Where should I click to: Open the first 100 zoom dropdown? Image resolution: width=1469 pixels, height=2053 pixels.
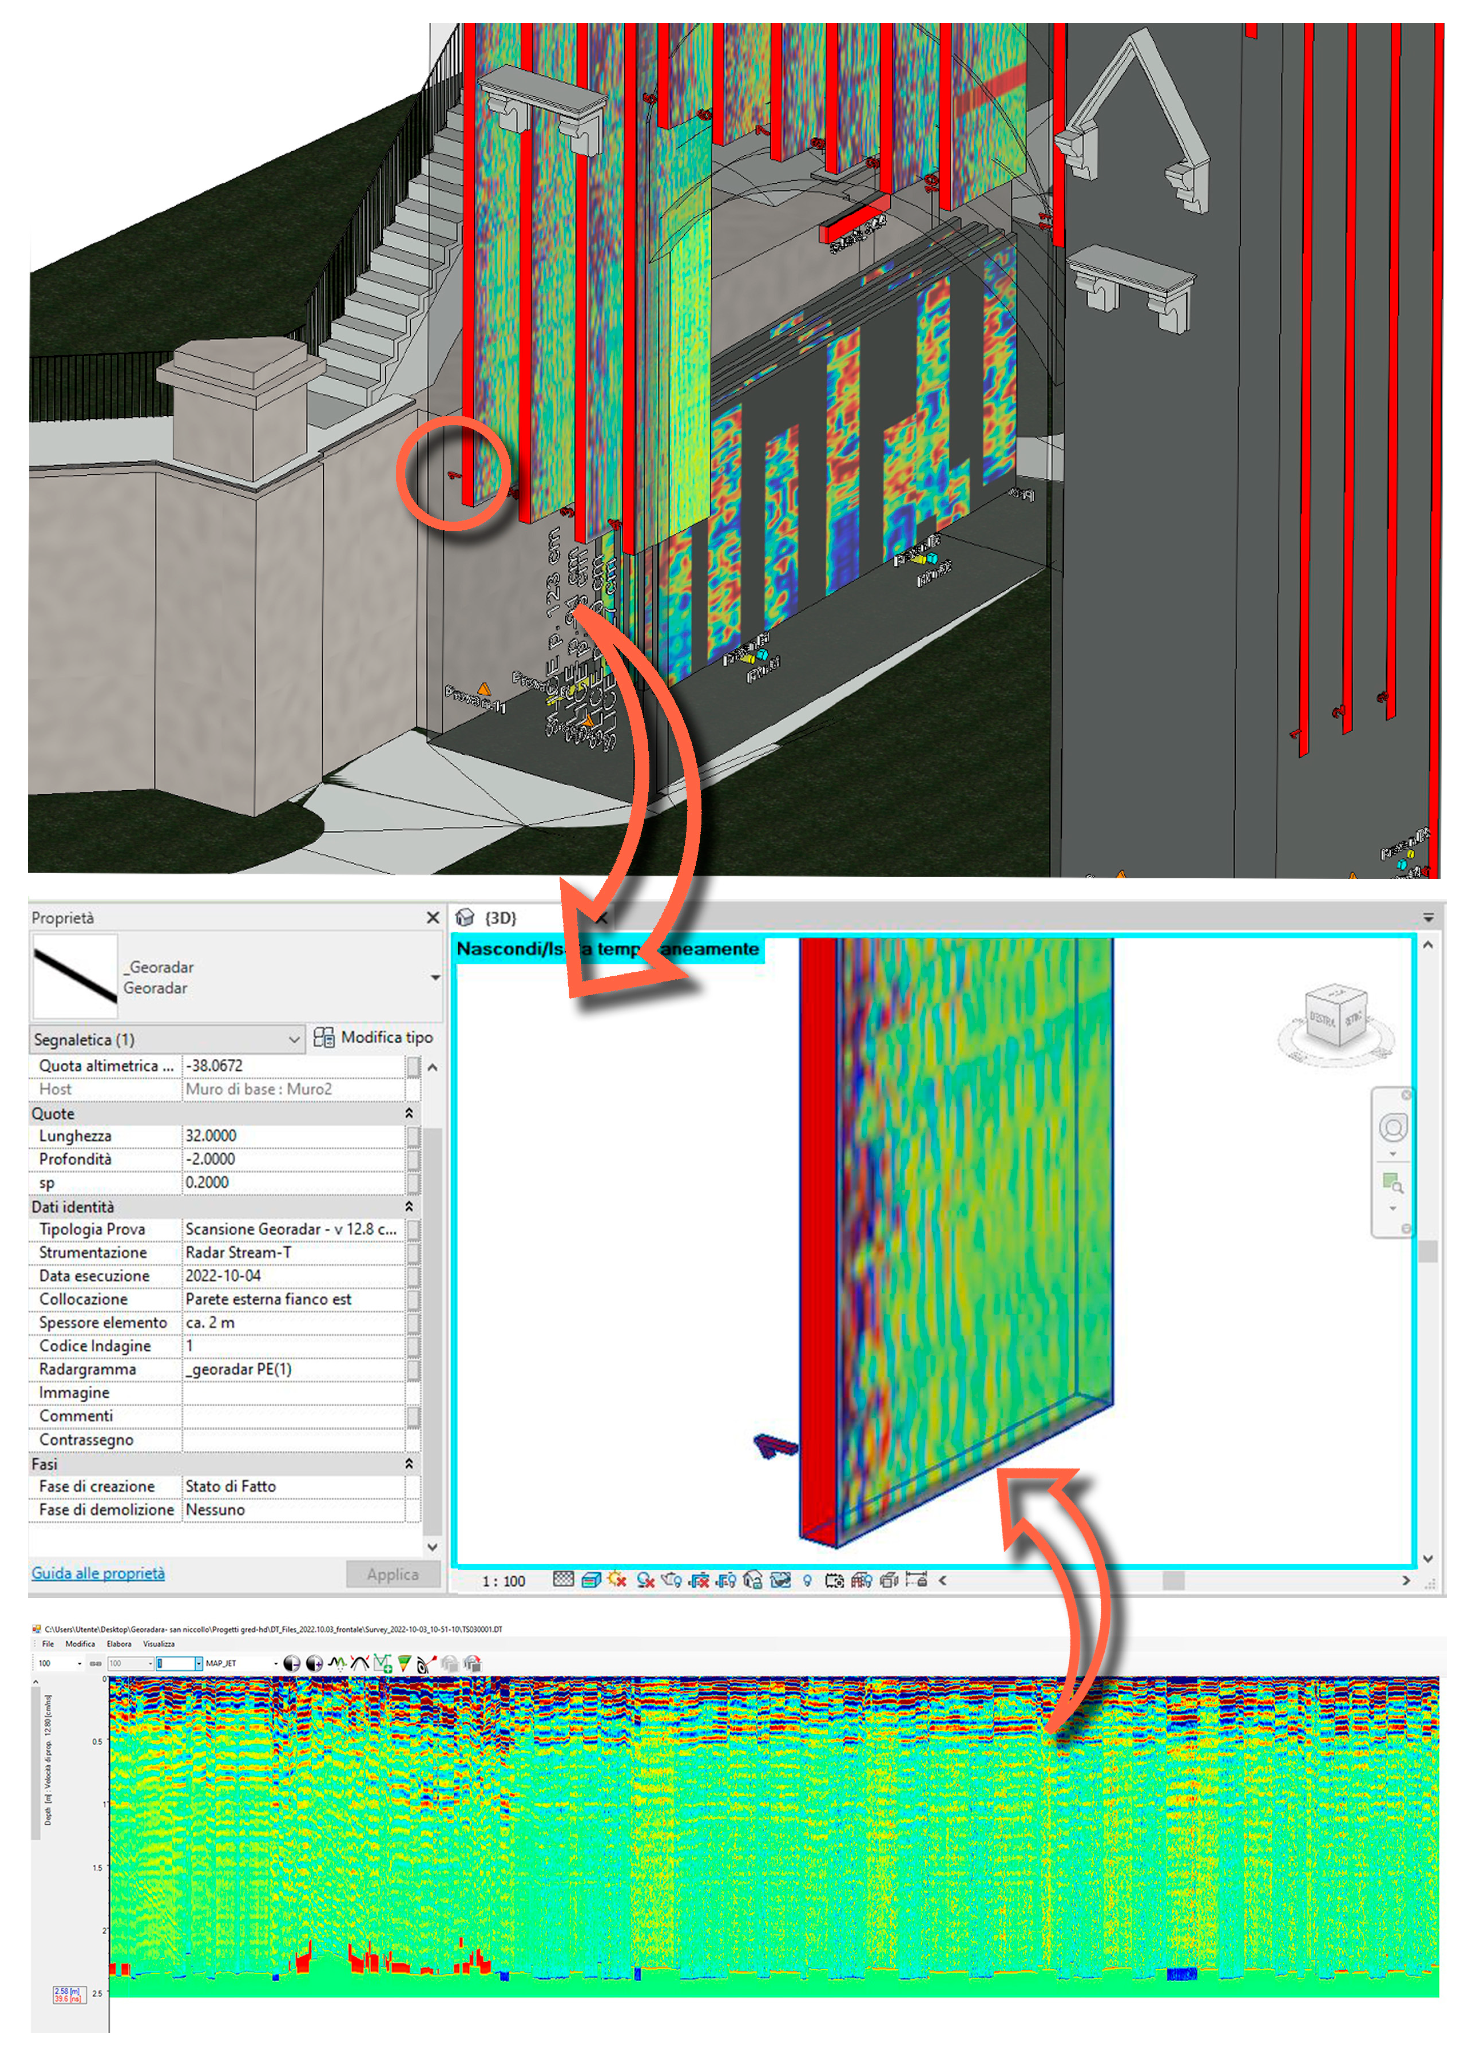[x=79, y=1663]
